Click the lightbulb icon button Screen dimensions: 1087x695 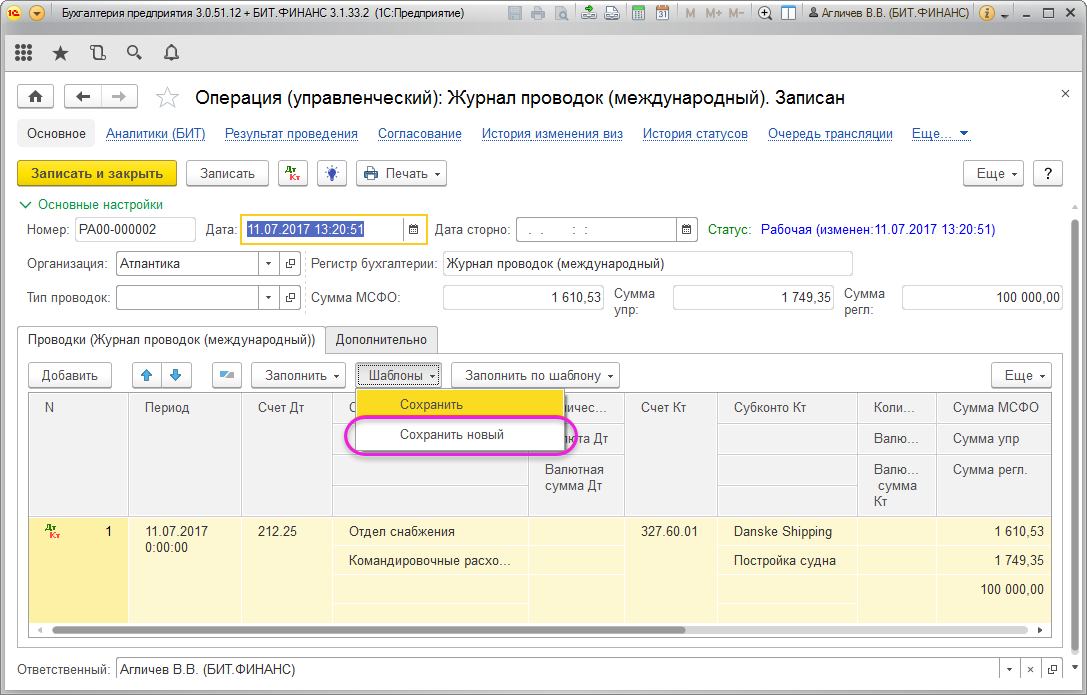(x=331, y=173)
